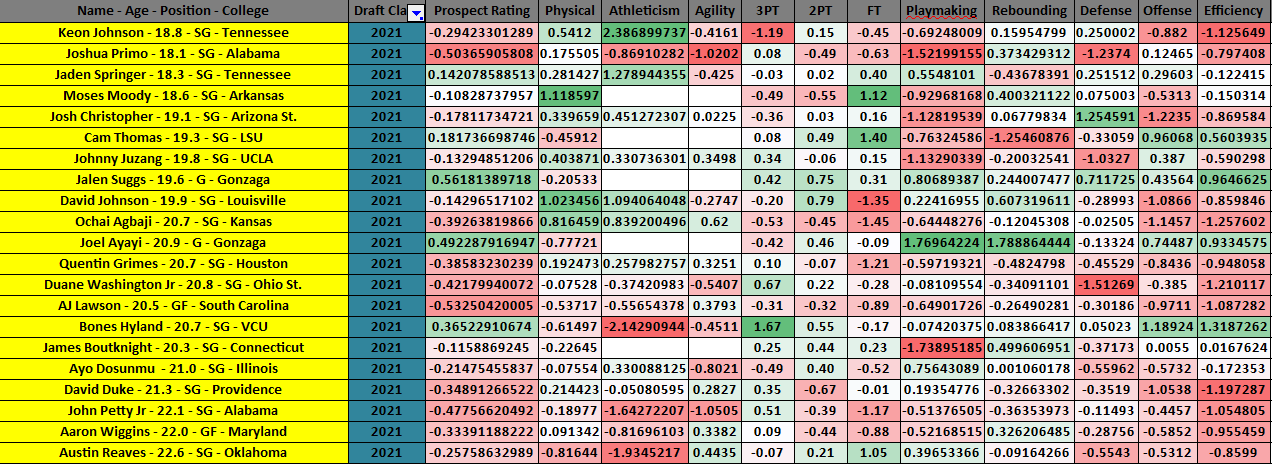Select the Name - Age - Position - College header
The width and height of the screenshot is (1272, 464).
point(176,11)
